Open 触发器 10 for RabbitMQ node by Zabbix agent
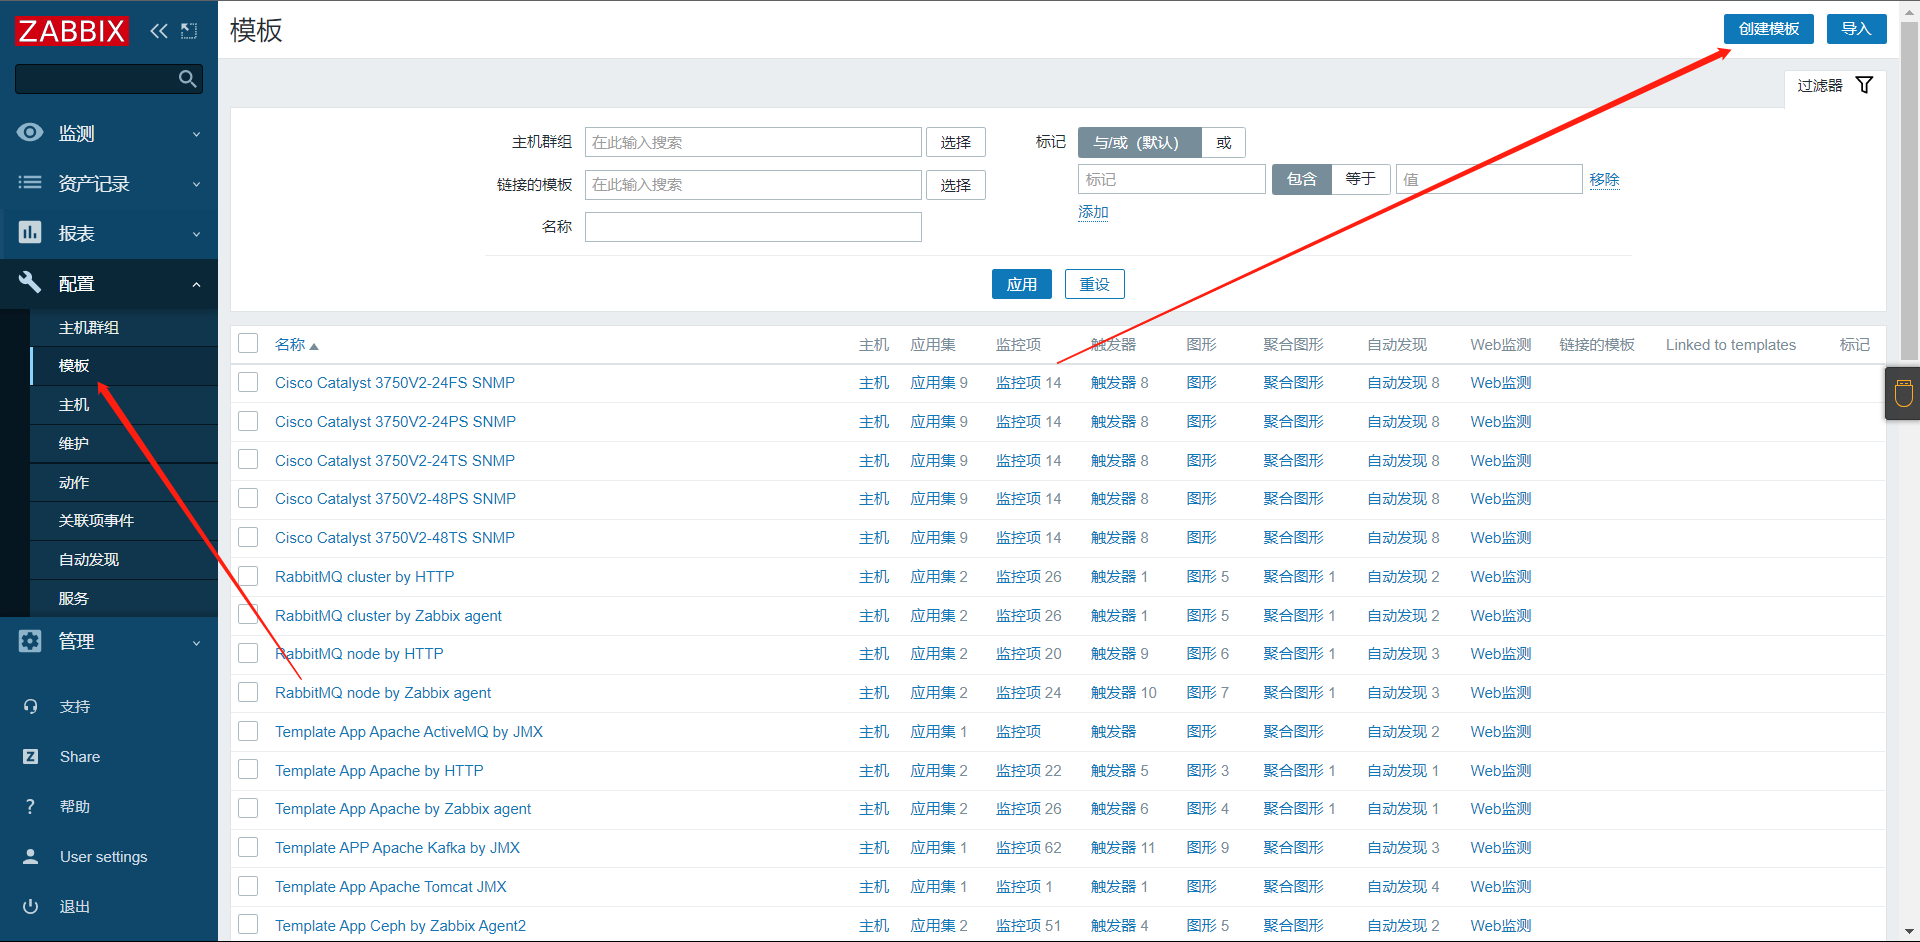Viewport: 1920px width, 942px height. click(1123, 693)
